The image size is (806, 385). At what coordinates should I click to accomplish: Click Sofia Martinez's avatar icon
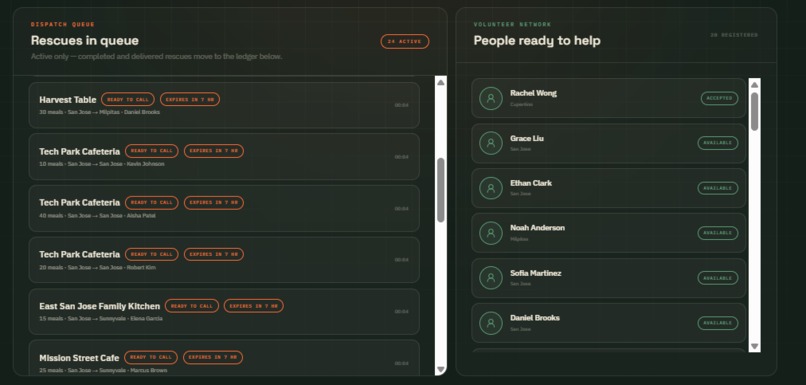pyautogui.click(x=491, y=278)
